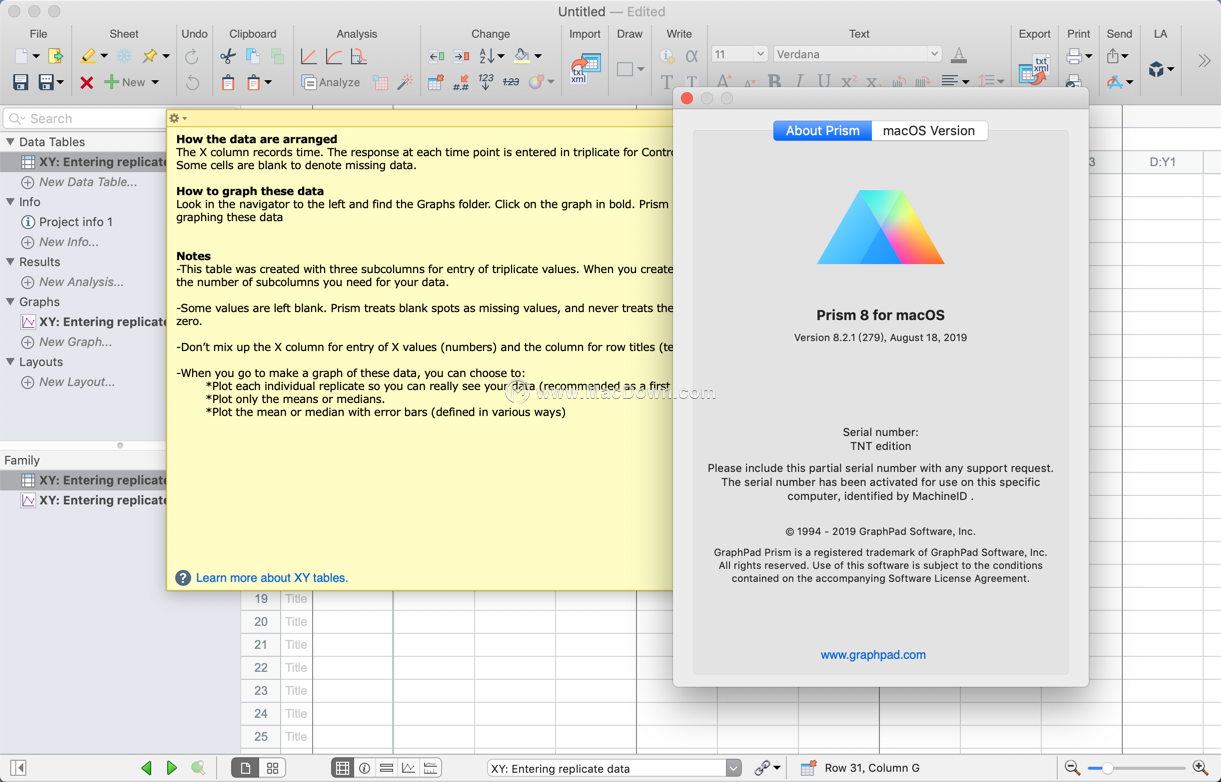
Task: Show results section in bottom bar
Action: coord(387,768)
